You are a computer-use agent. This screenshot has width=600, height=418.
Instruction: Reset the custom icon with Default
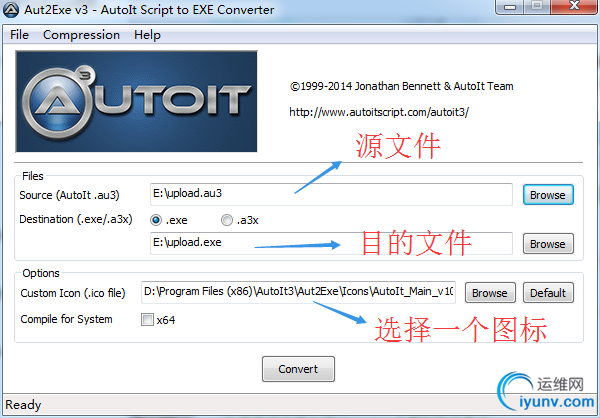pos(548,293)
